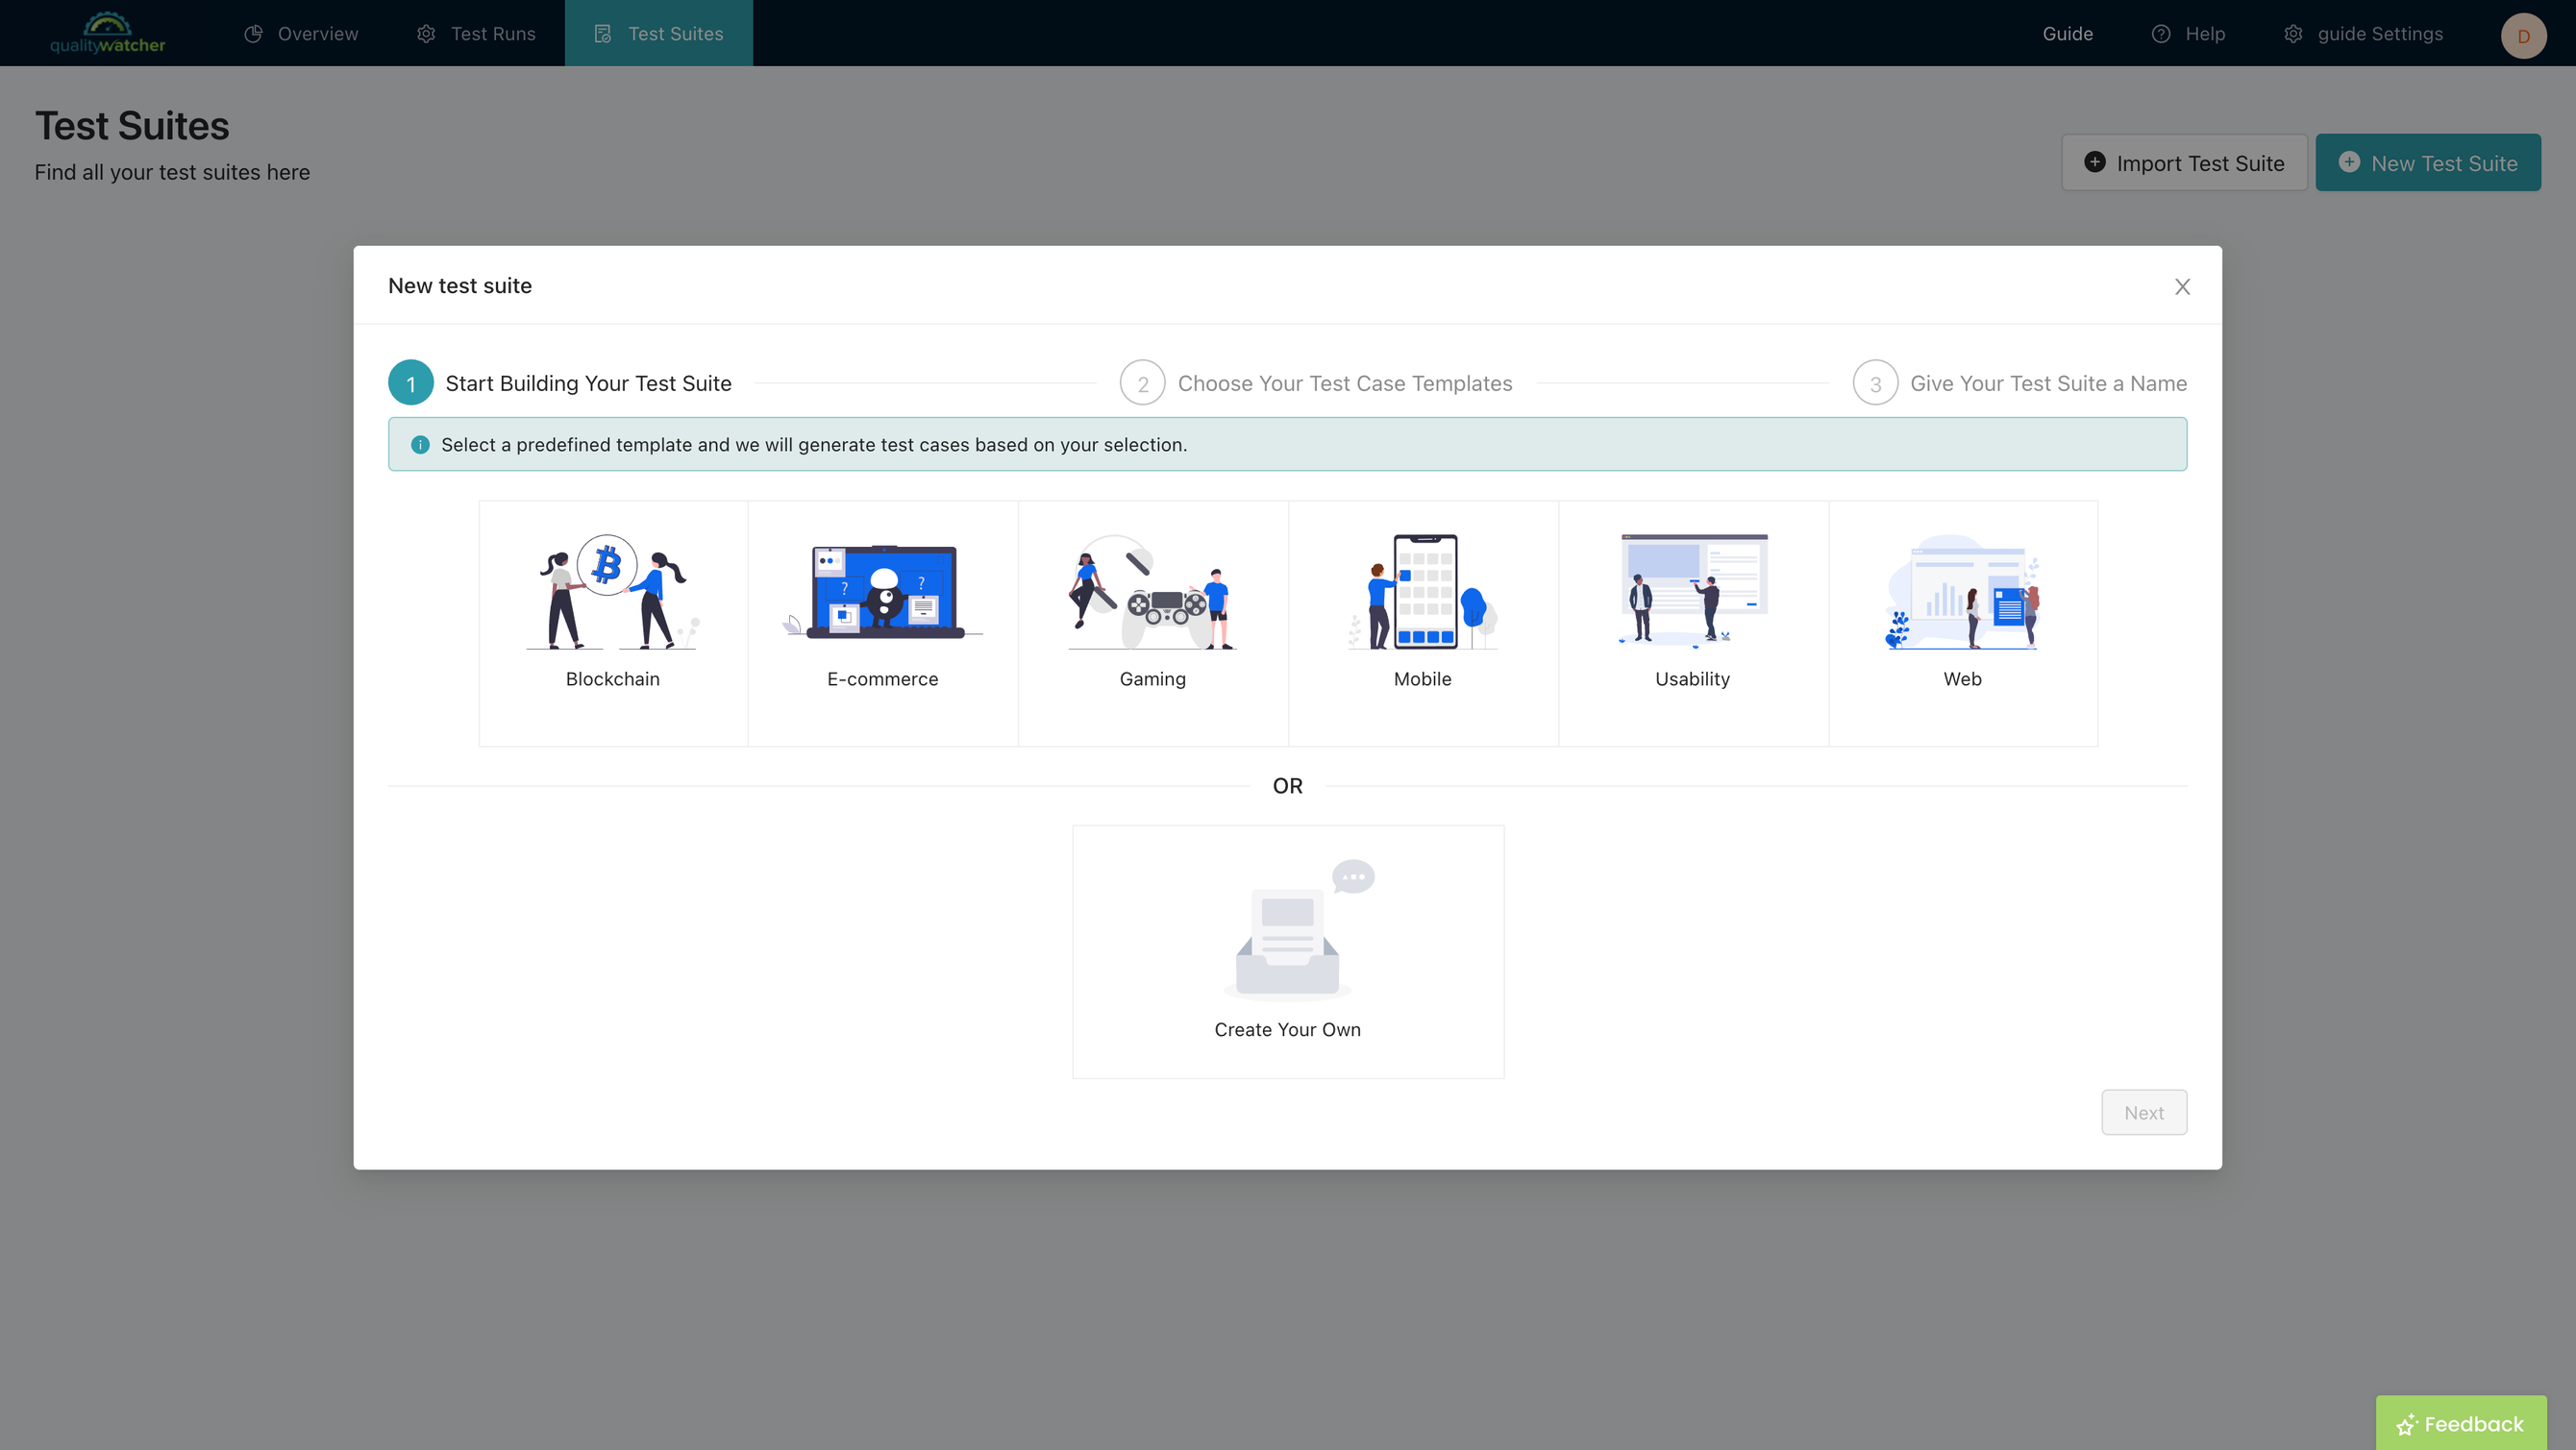Screen dimensions: 2576x1450
Task: Open the Help menu
Action: click(2188, 33)
